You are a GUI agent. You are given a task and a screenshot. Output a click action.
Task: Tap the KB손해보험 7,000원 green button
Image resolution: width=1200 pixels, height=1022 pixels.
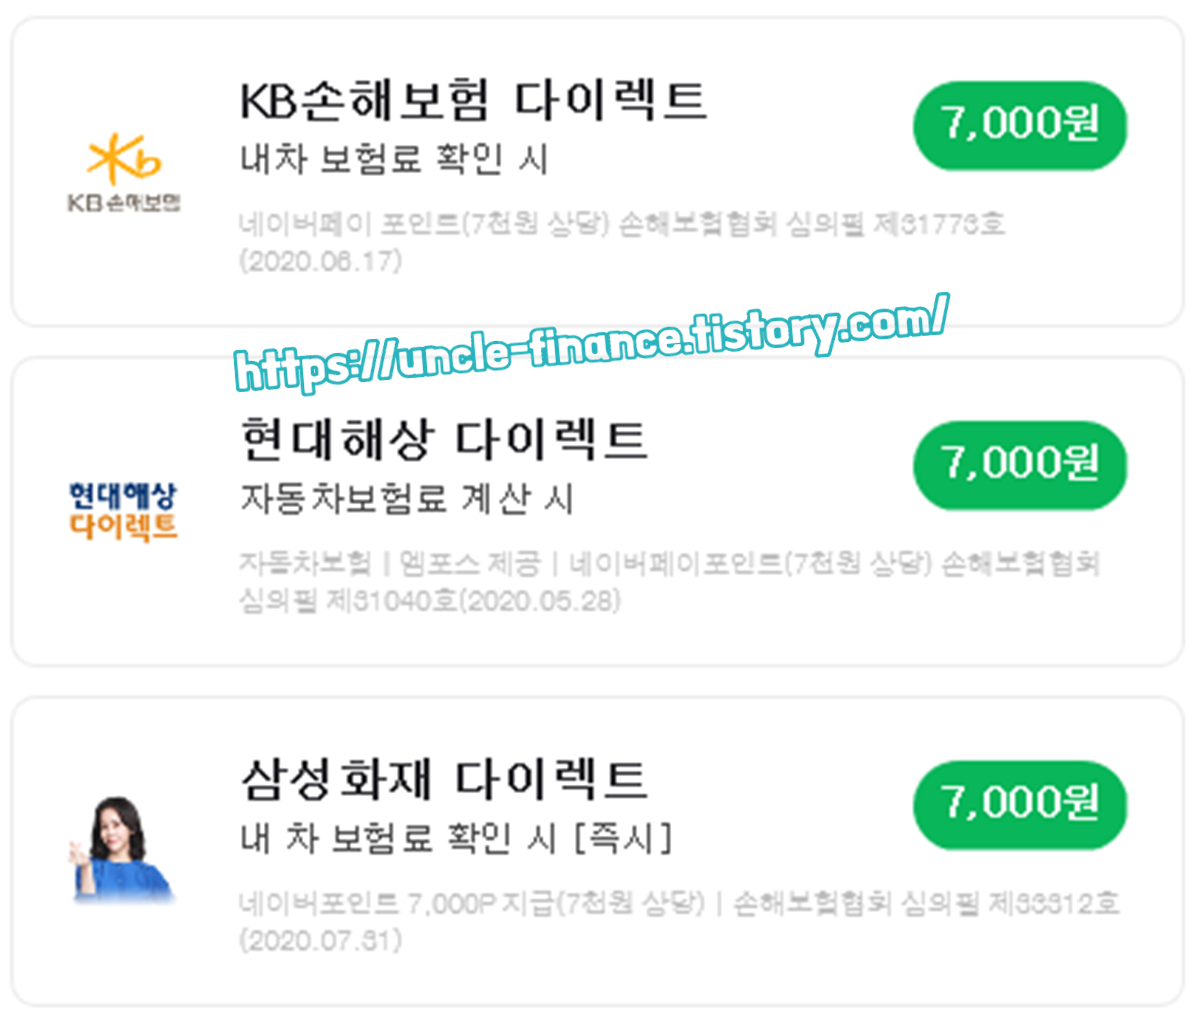click(x=1020, y=126)
